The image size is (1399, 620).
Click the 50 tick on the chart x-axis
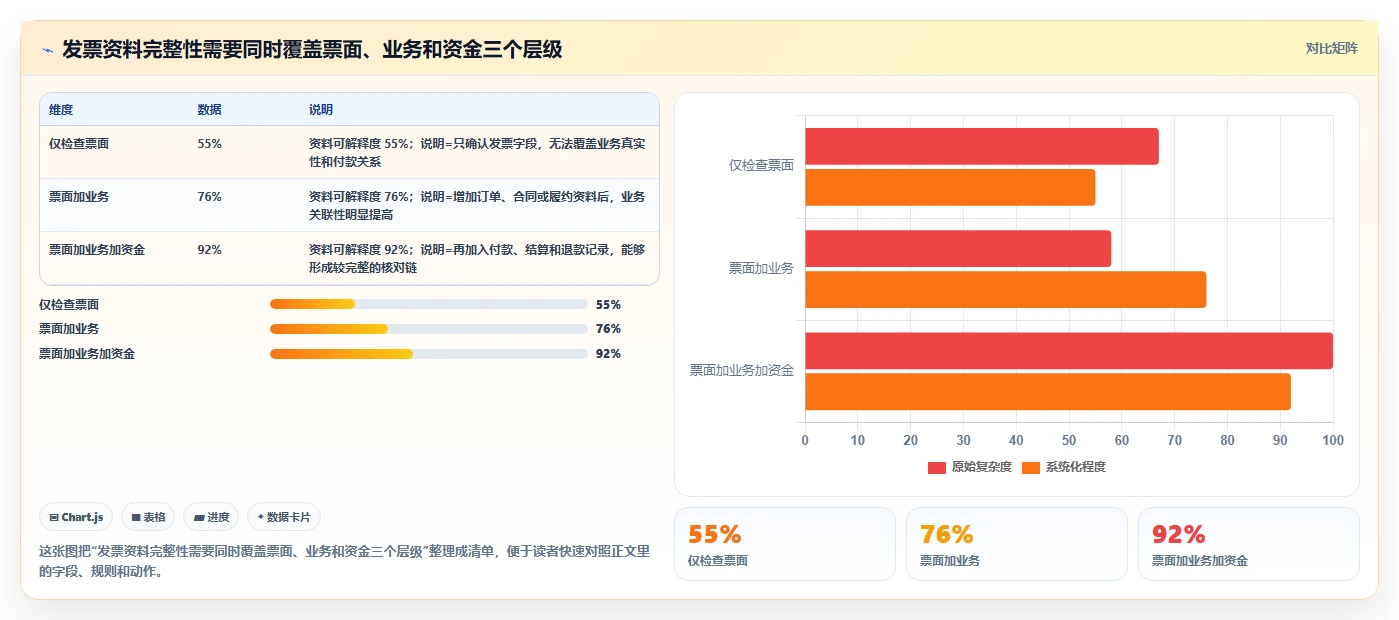click(x=1069, y=439)
